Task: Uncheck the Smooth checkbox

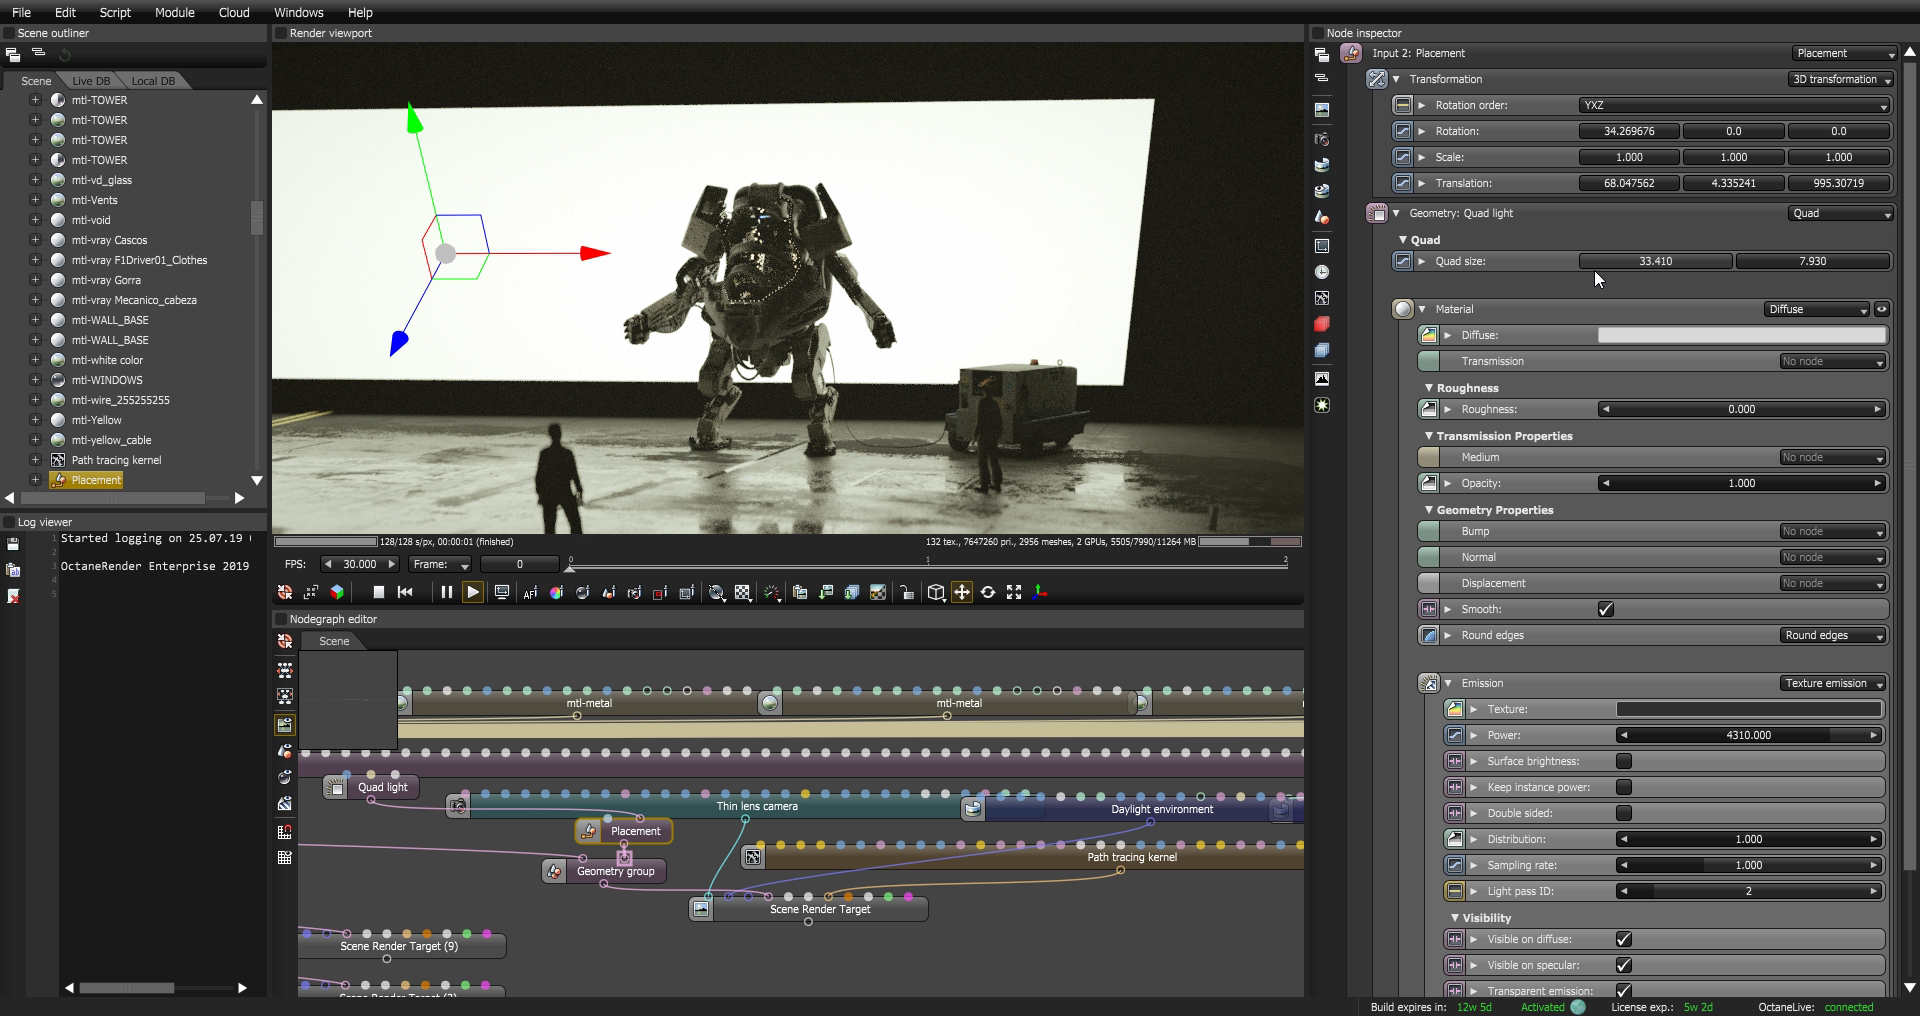Action: pos(1605,609)
